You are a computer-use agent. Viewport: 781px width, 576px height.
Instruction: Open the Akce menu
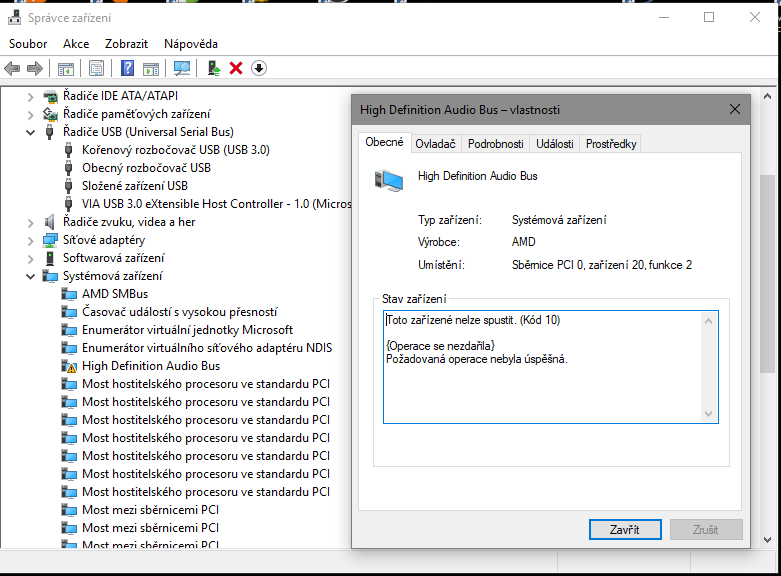(76, 44)
